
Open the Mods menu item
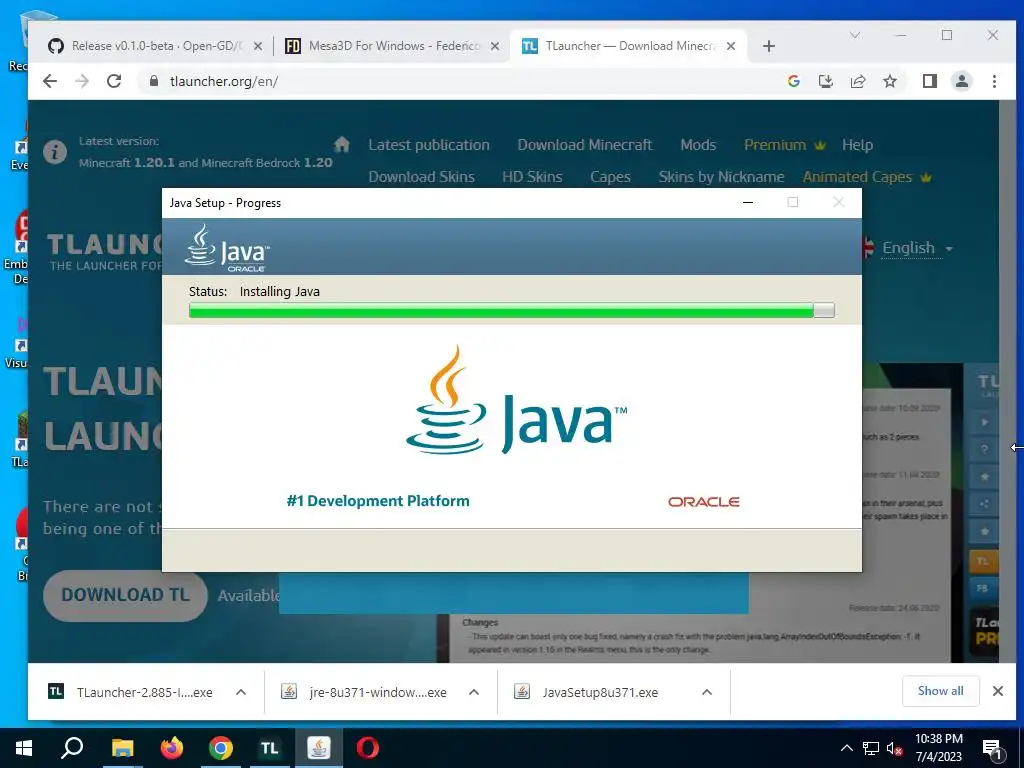pyautogui.click(x=698, y=145)
